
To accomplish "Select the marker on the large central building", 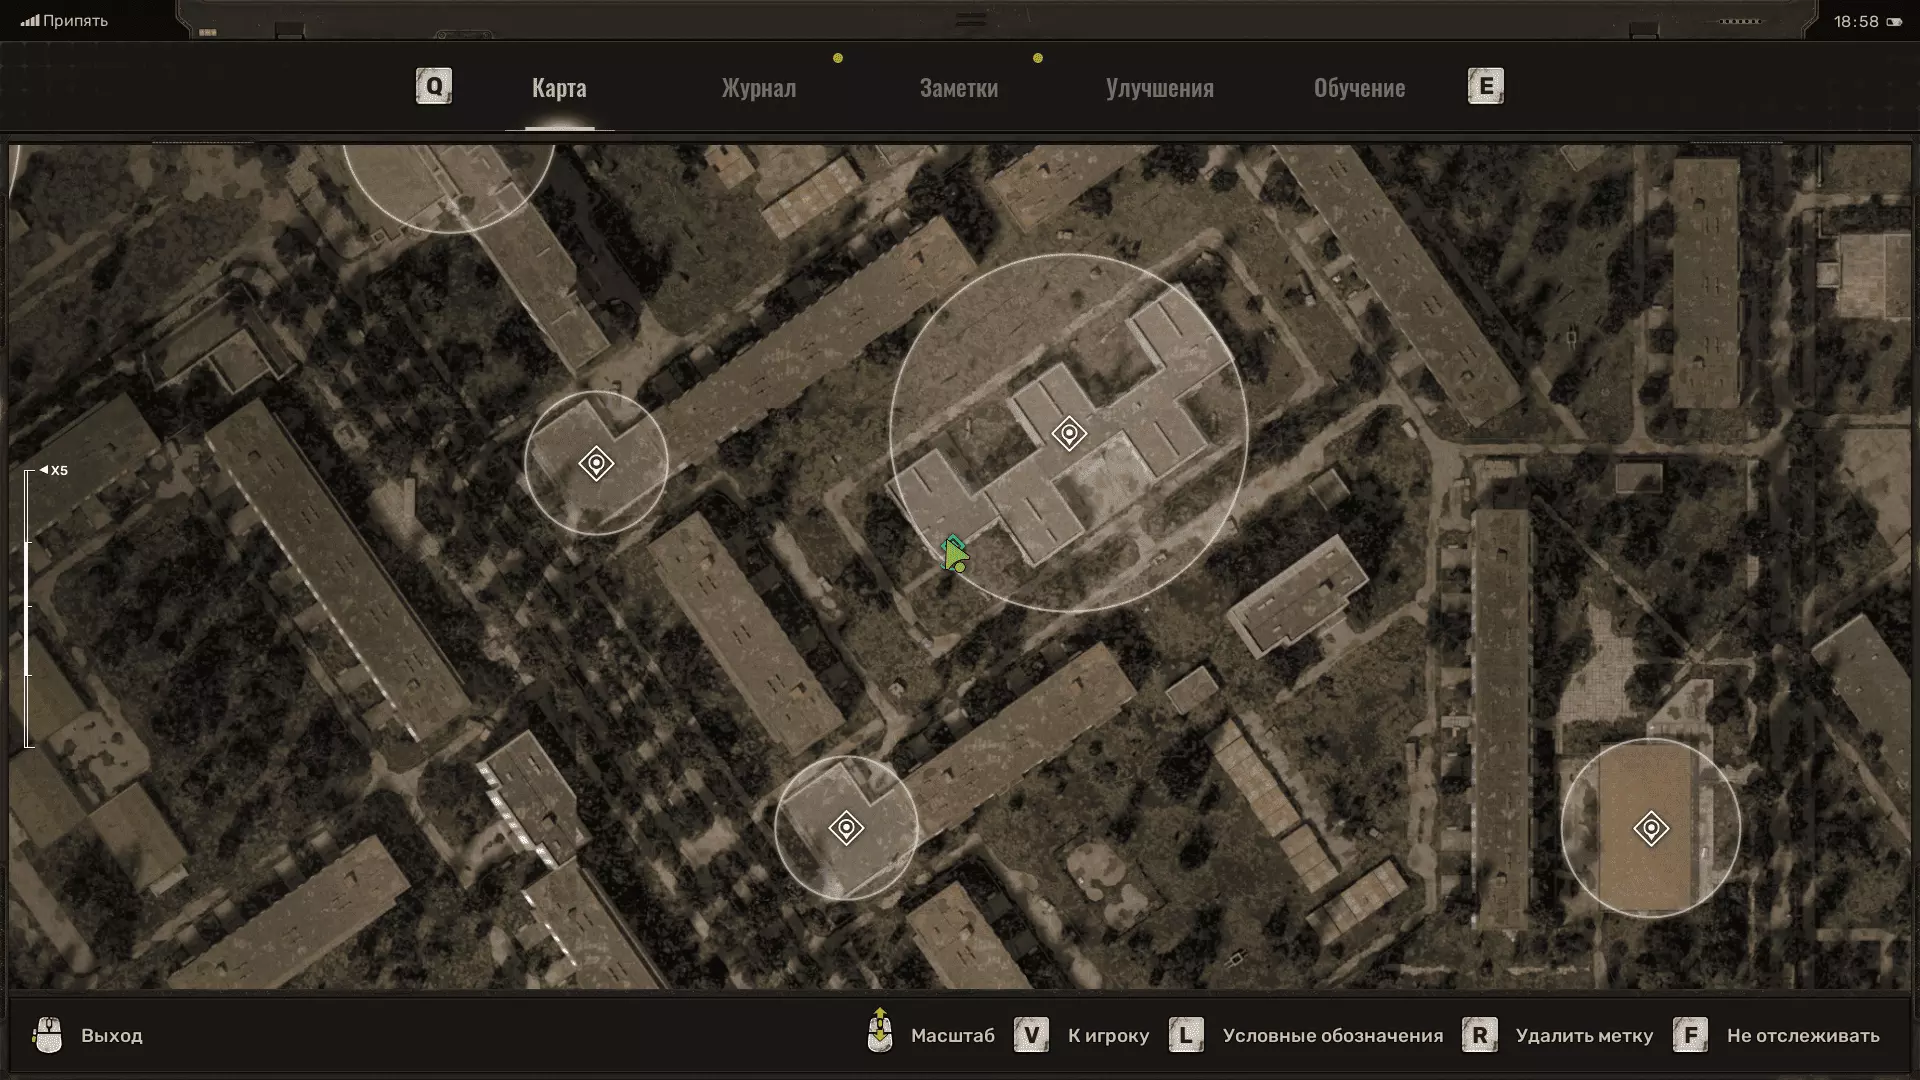I will click(x=1069, y=434).
